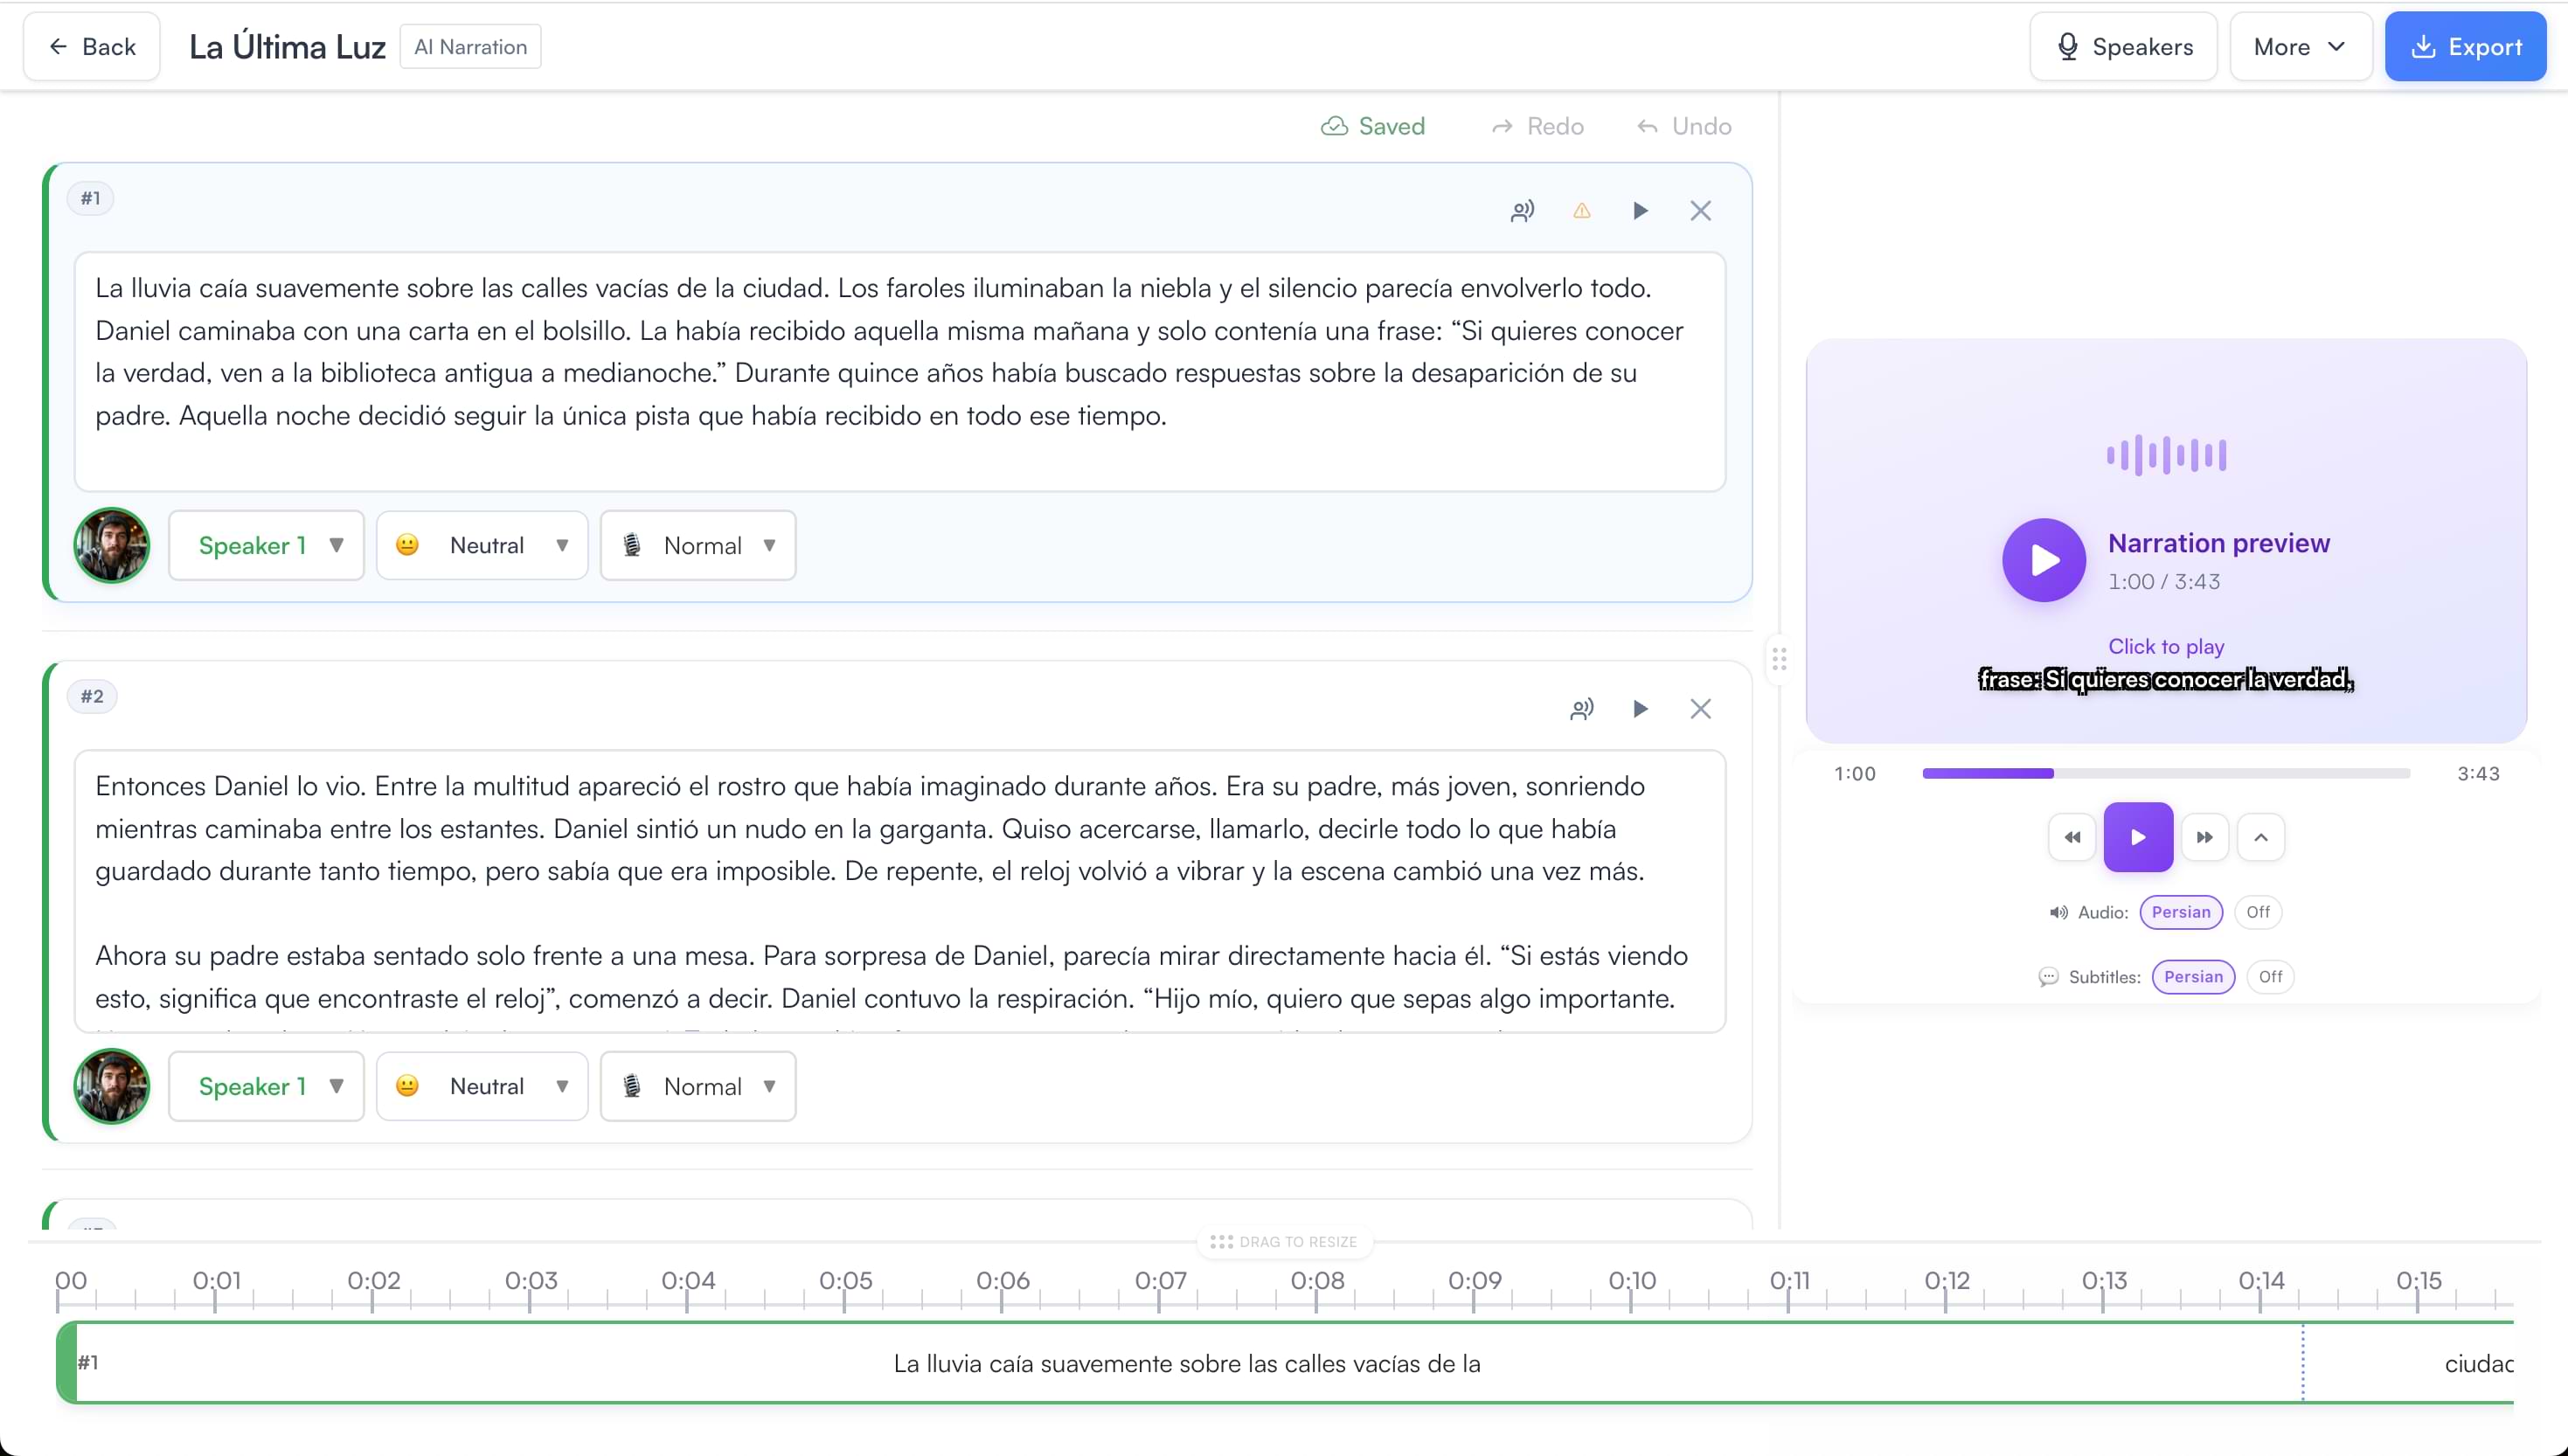Image resolution: width=2568 pixels, height=1456 pixels.
Task: Click the large purple Narration preview play button
Action: (2043, 560)
